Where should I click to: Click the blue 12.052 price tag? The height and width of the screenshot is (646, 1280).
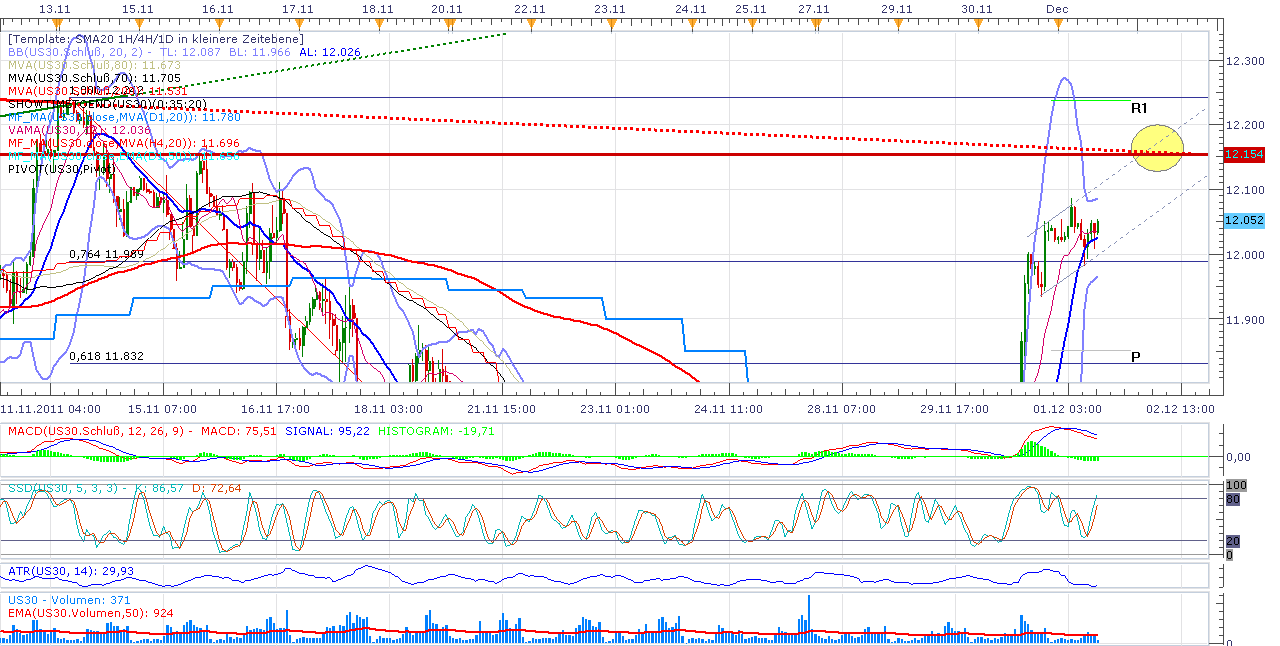pos(1243,221)
